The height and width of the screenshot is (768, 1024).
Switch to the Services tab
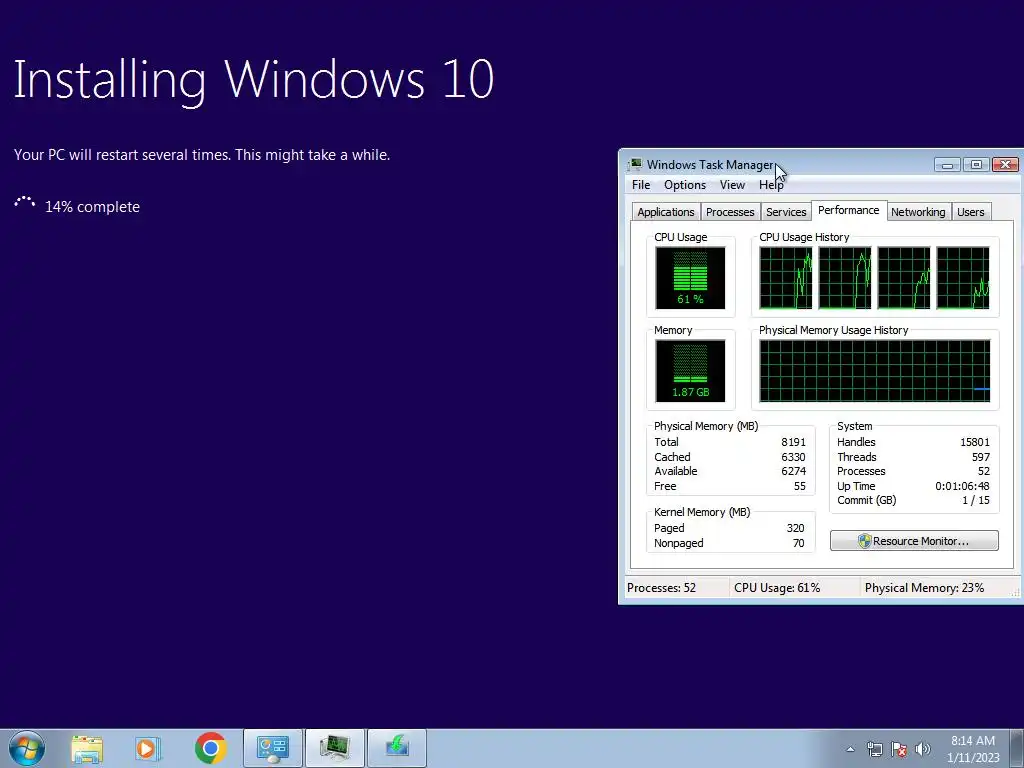786,212
